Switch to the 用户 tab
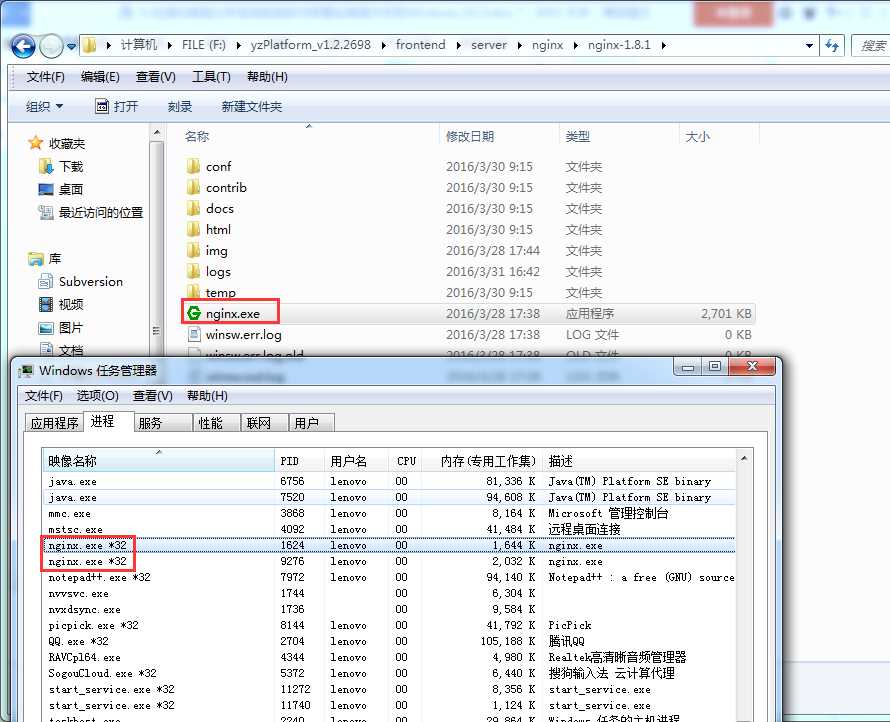890x722 pixels. tap(311, 423)
